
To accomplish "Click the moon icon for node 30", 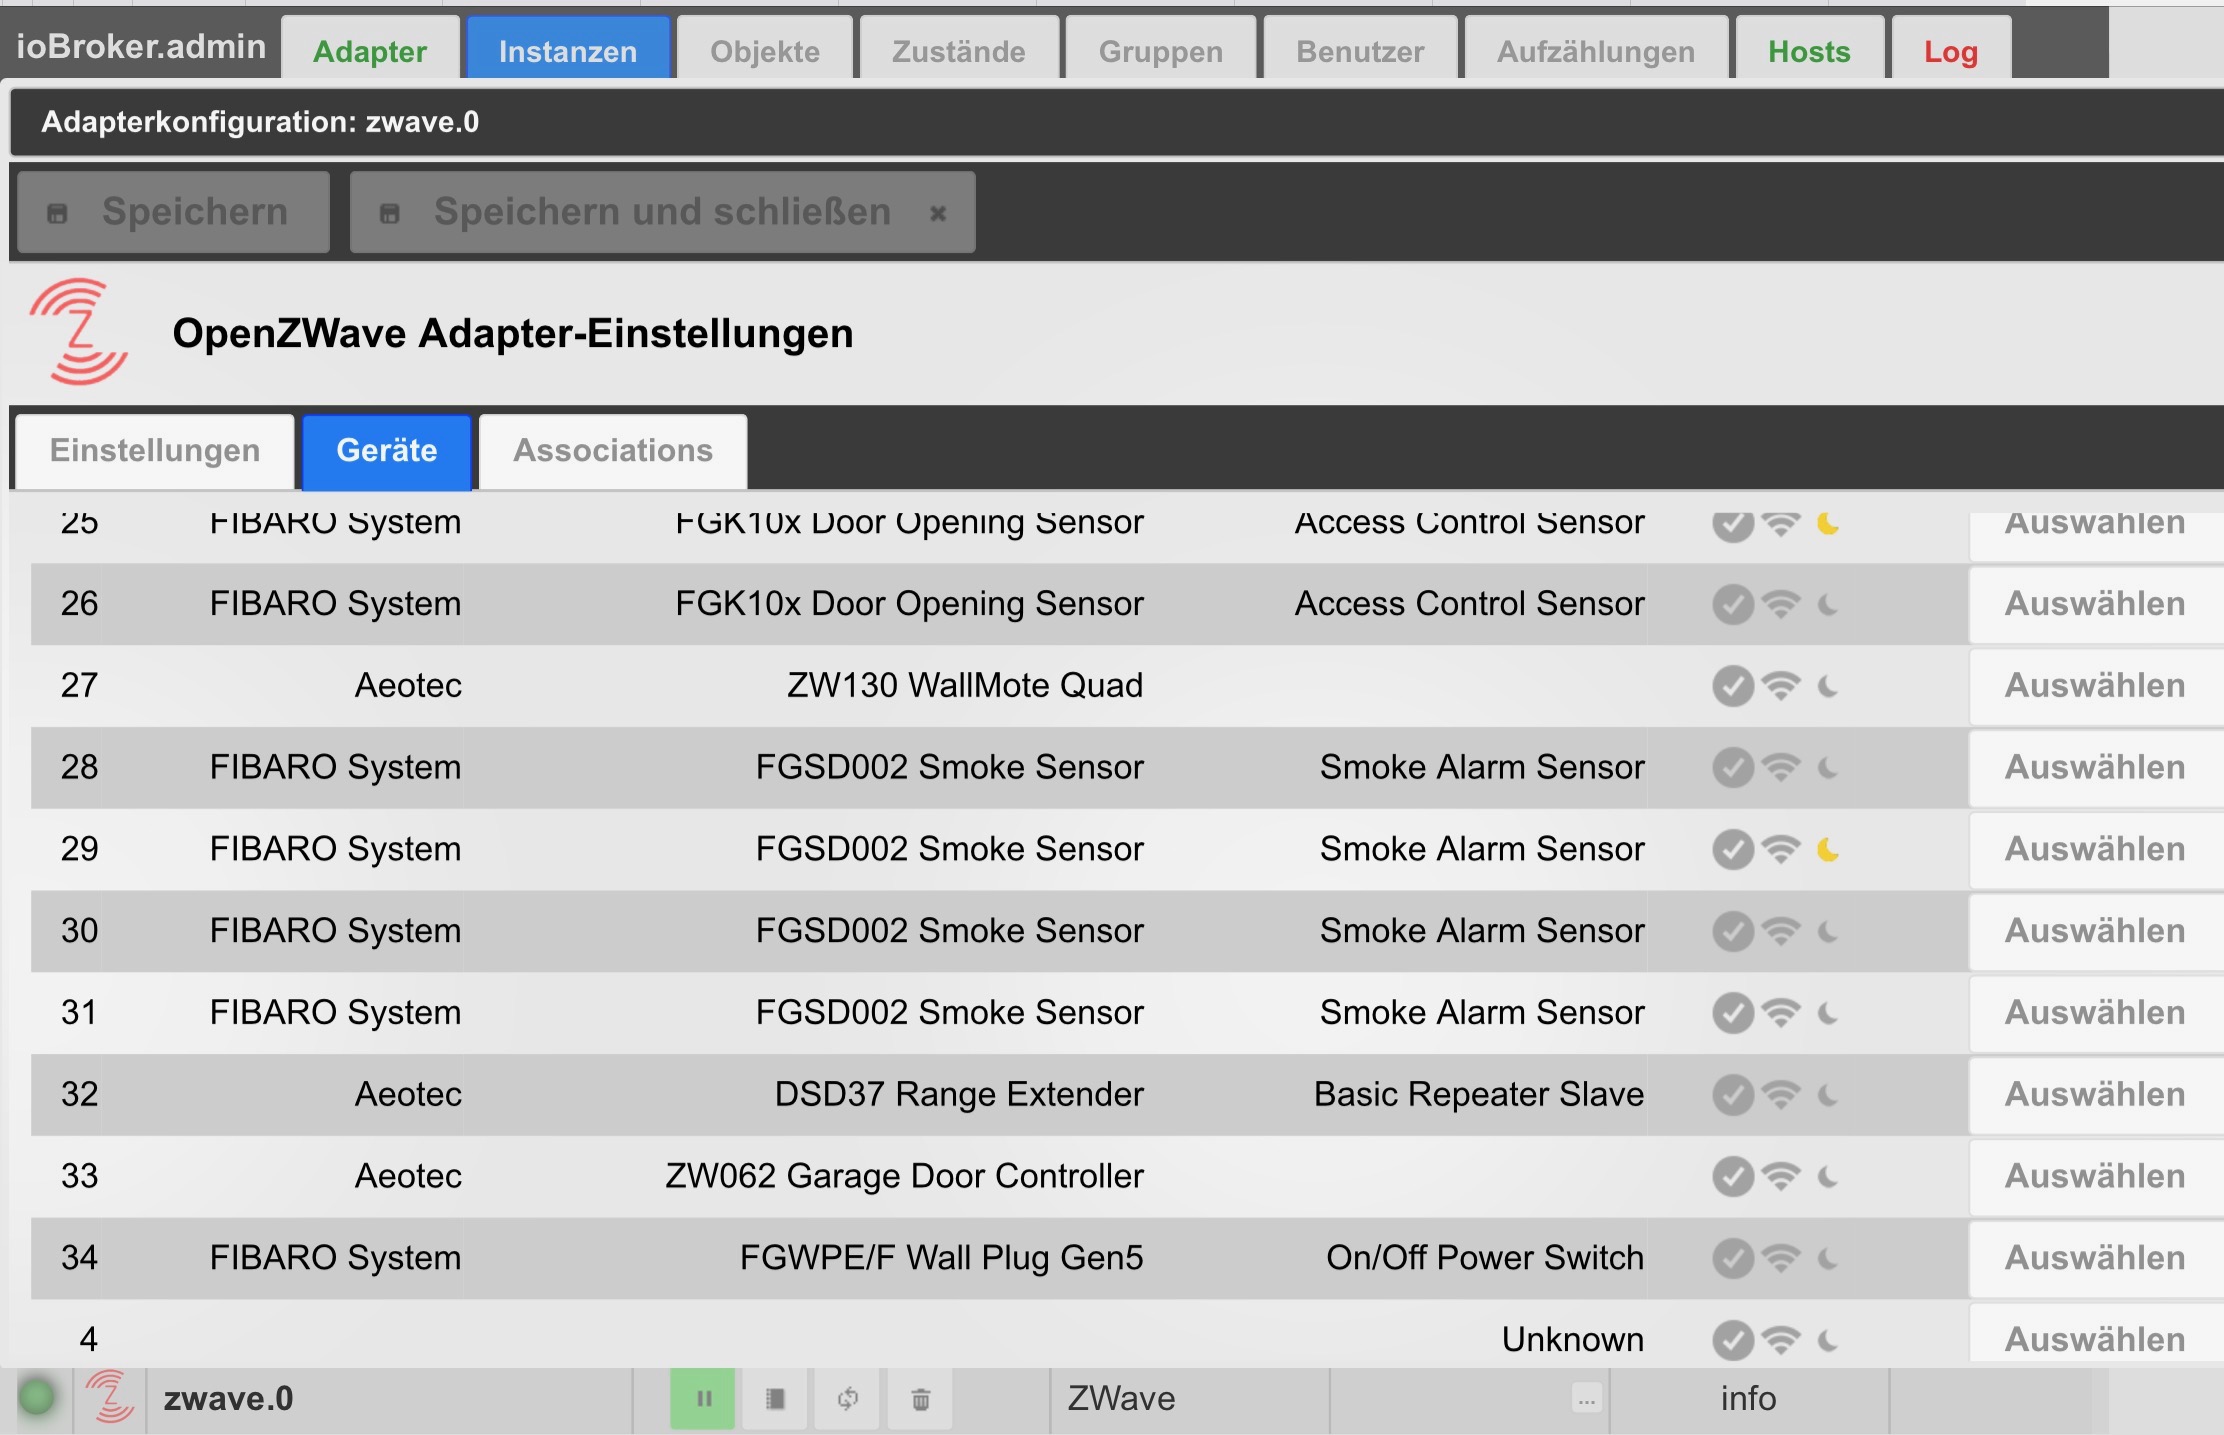I will (x=1828, y=932).
